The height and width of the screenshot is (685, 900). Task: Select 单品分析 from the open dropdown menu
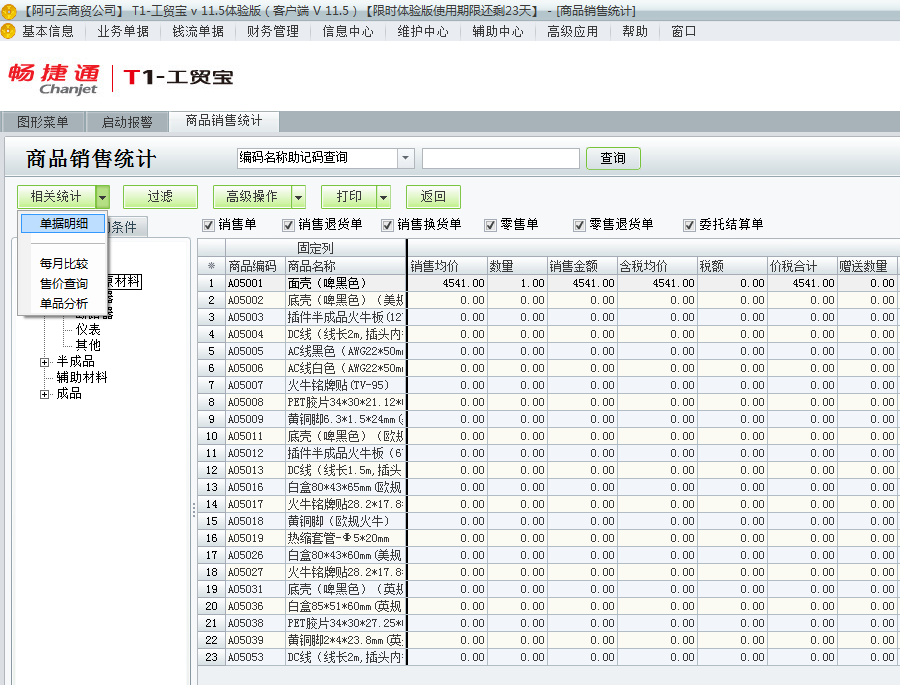pyautogui.click(x=62, y=304)
